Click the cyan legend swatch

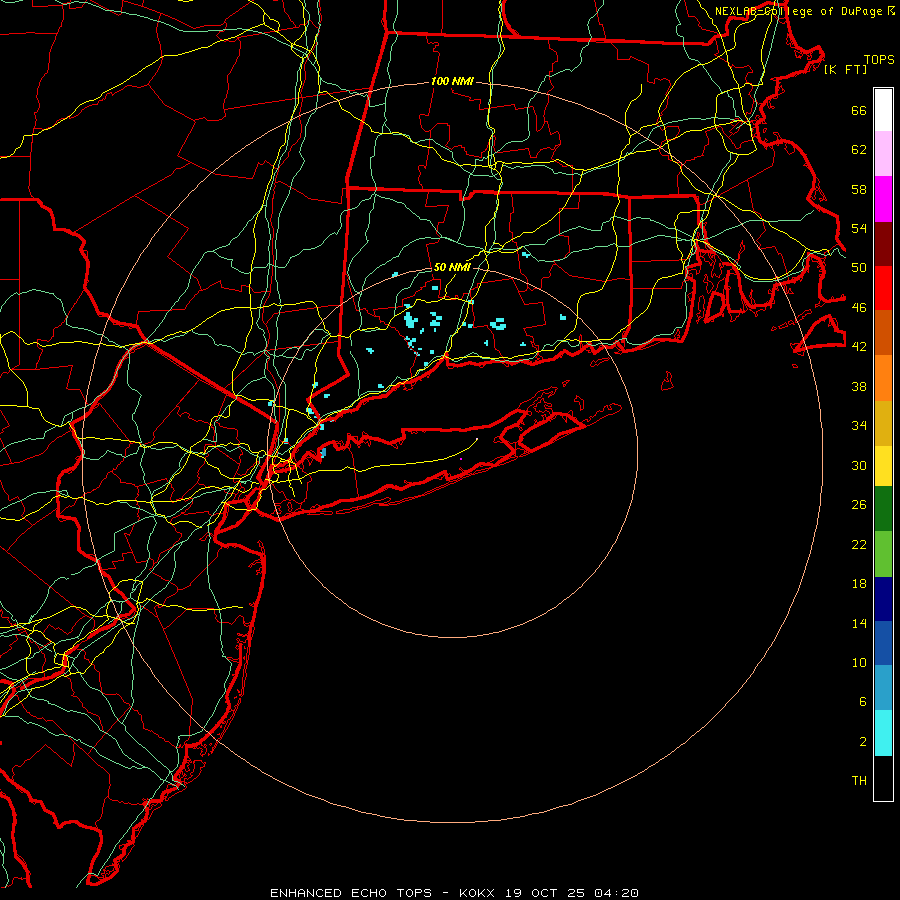point(883,733)
